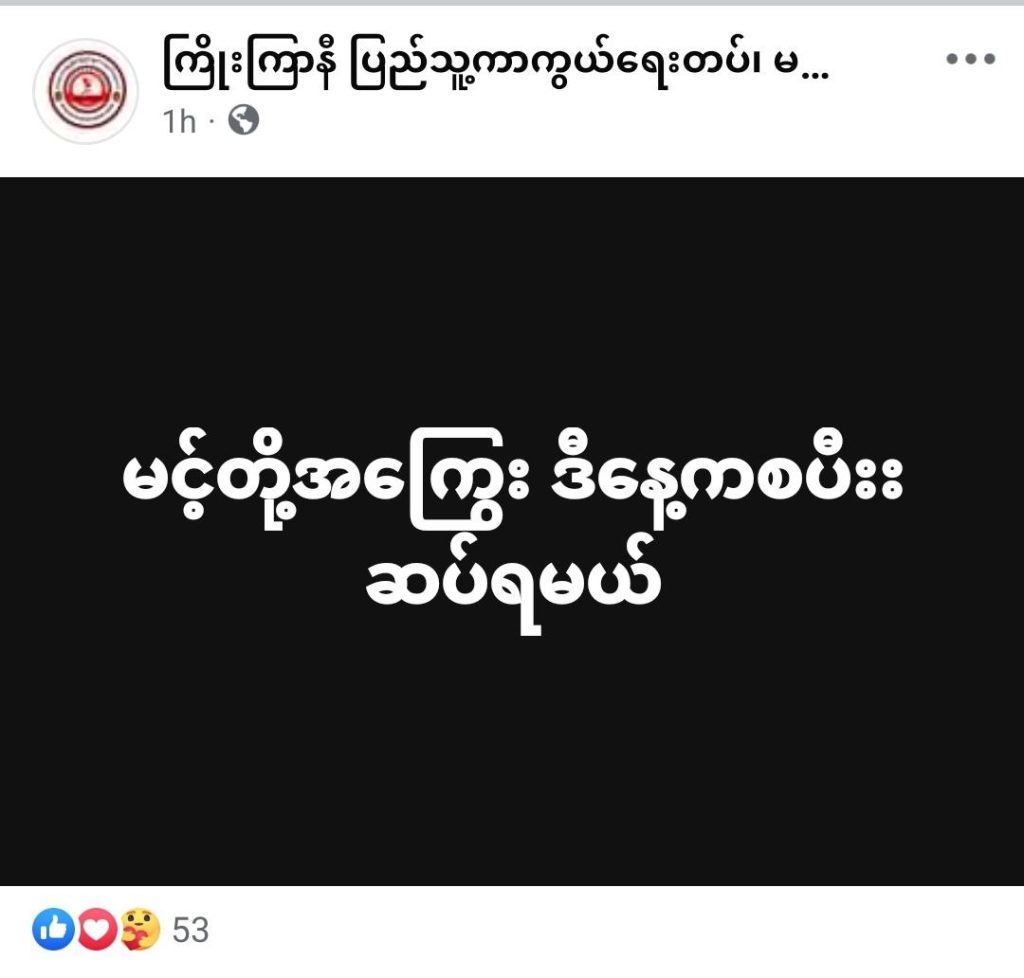Click the first line of white Burmese text

click(x=513, y=479)
